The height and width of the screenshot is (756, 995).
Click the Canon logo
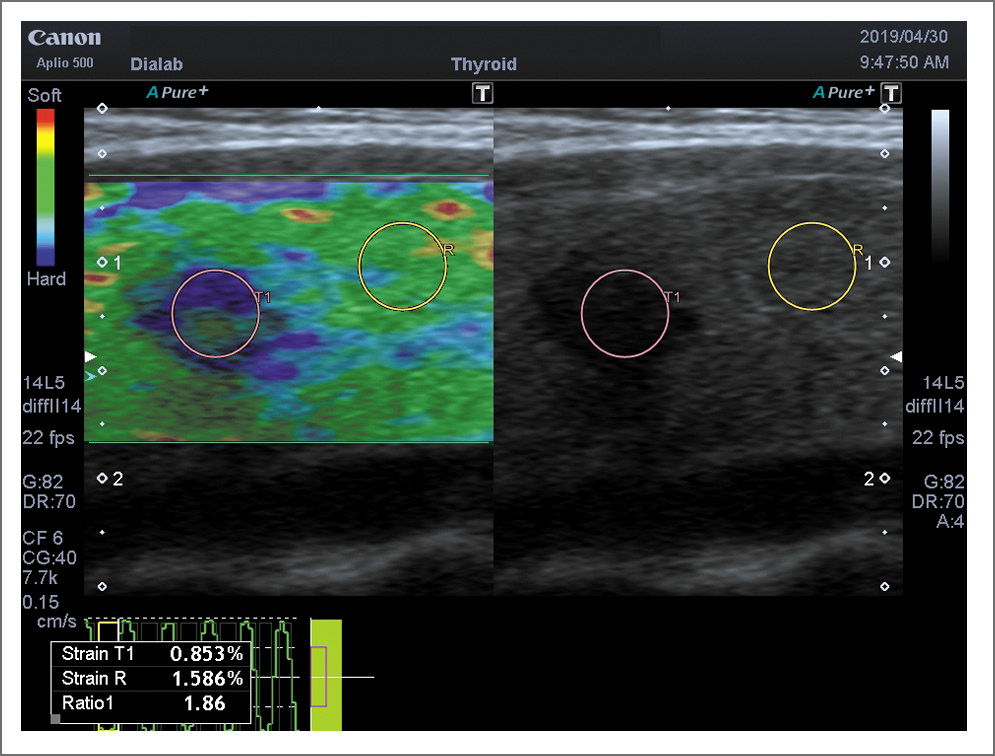pyautogui.click(x=65, y=39)
